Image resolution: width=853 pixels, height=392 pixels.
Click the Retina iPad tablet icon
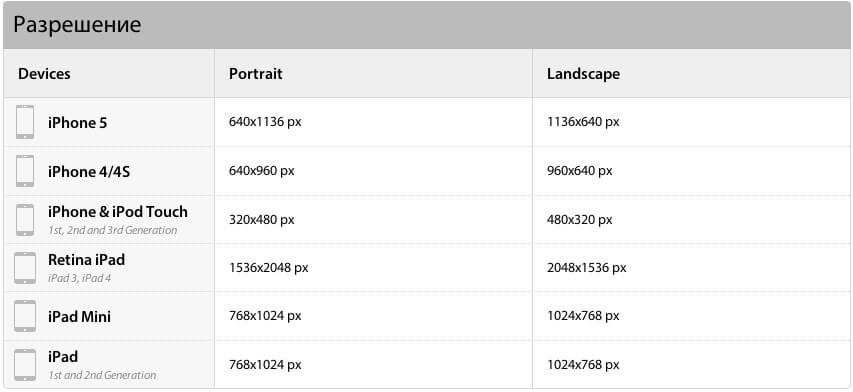coord(25,268)
